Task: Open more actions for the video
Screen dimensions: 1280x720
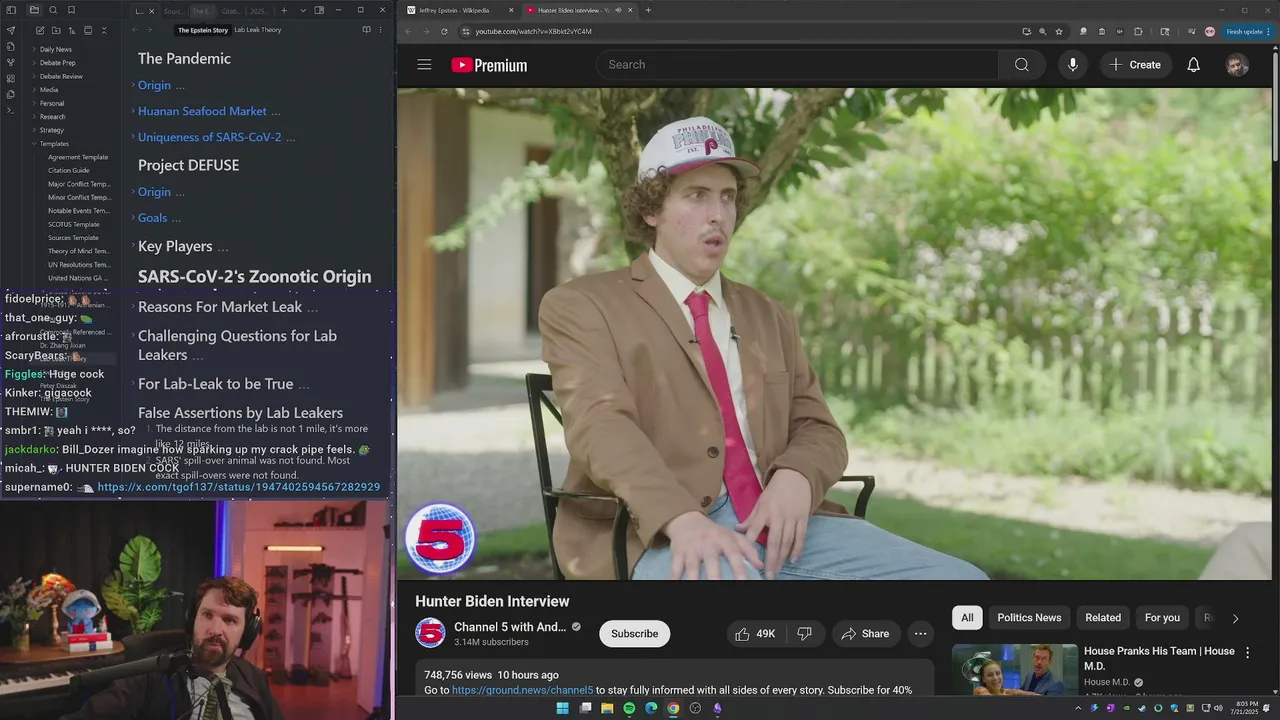Action: [x=920, y=634]
